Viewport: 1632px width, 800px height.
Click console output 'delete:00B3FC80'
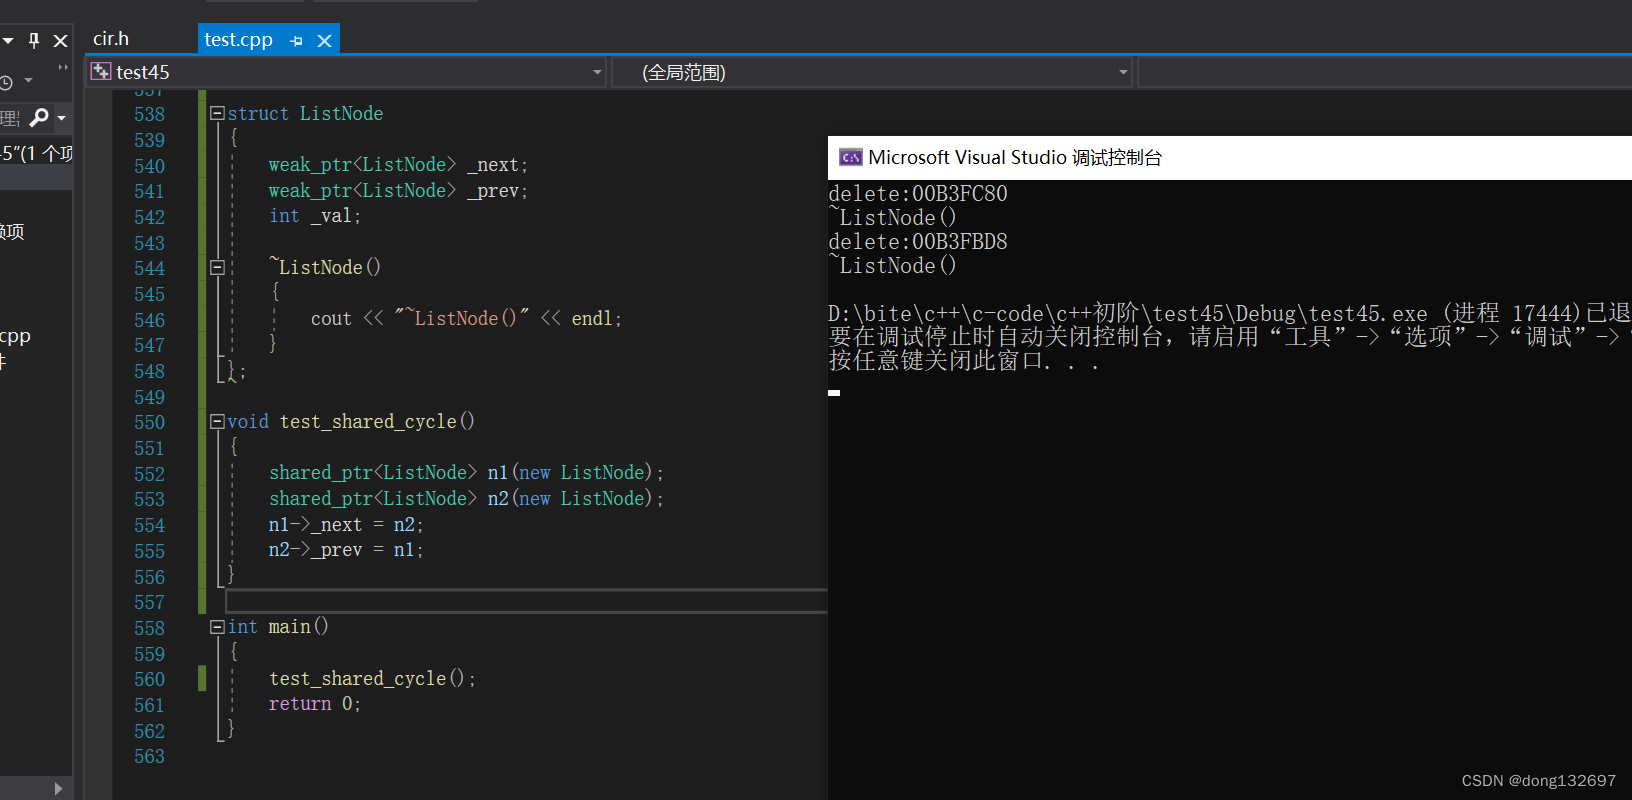click(918, 193)
